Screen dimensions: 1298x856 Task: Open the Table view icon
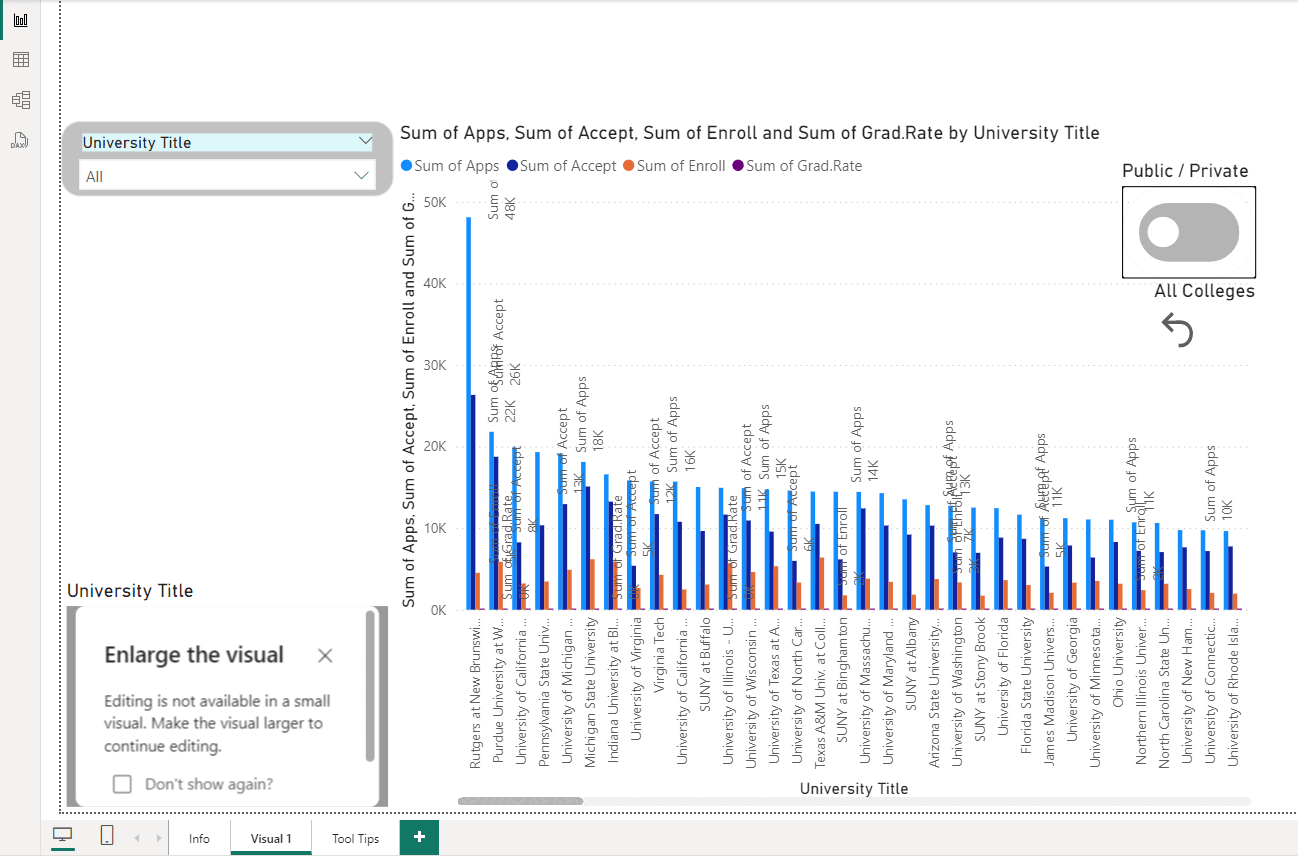click(x=20, y=60)
